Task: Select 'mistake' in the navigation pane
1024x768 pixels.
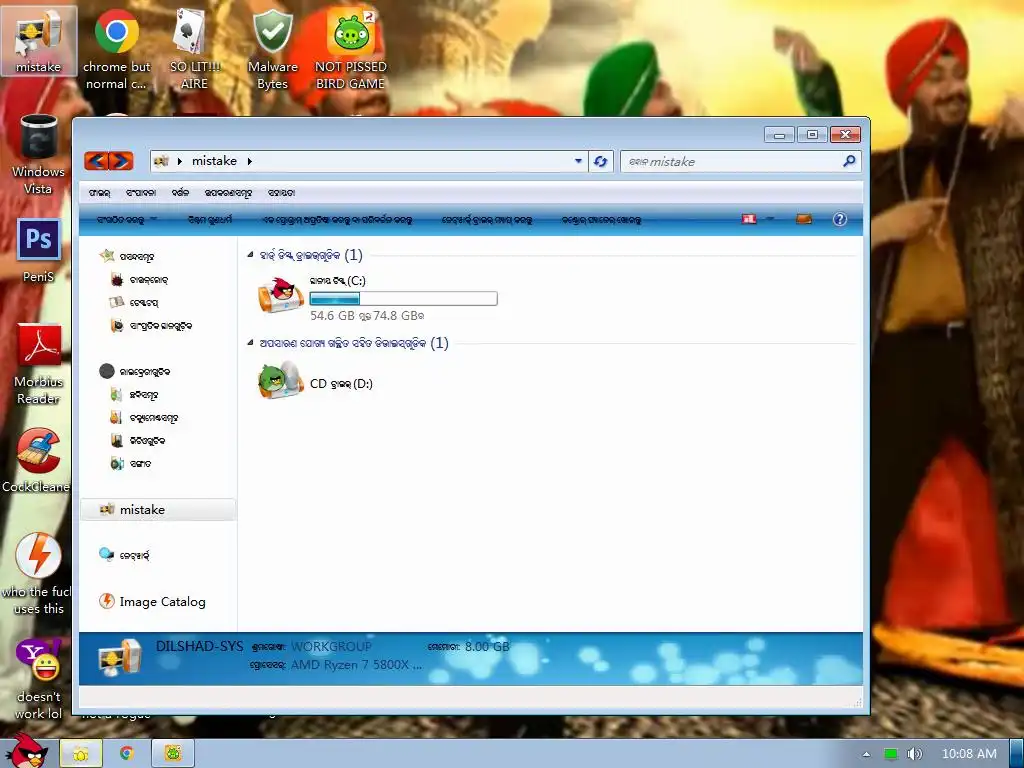Action: point(157,509)
